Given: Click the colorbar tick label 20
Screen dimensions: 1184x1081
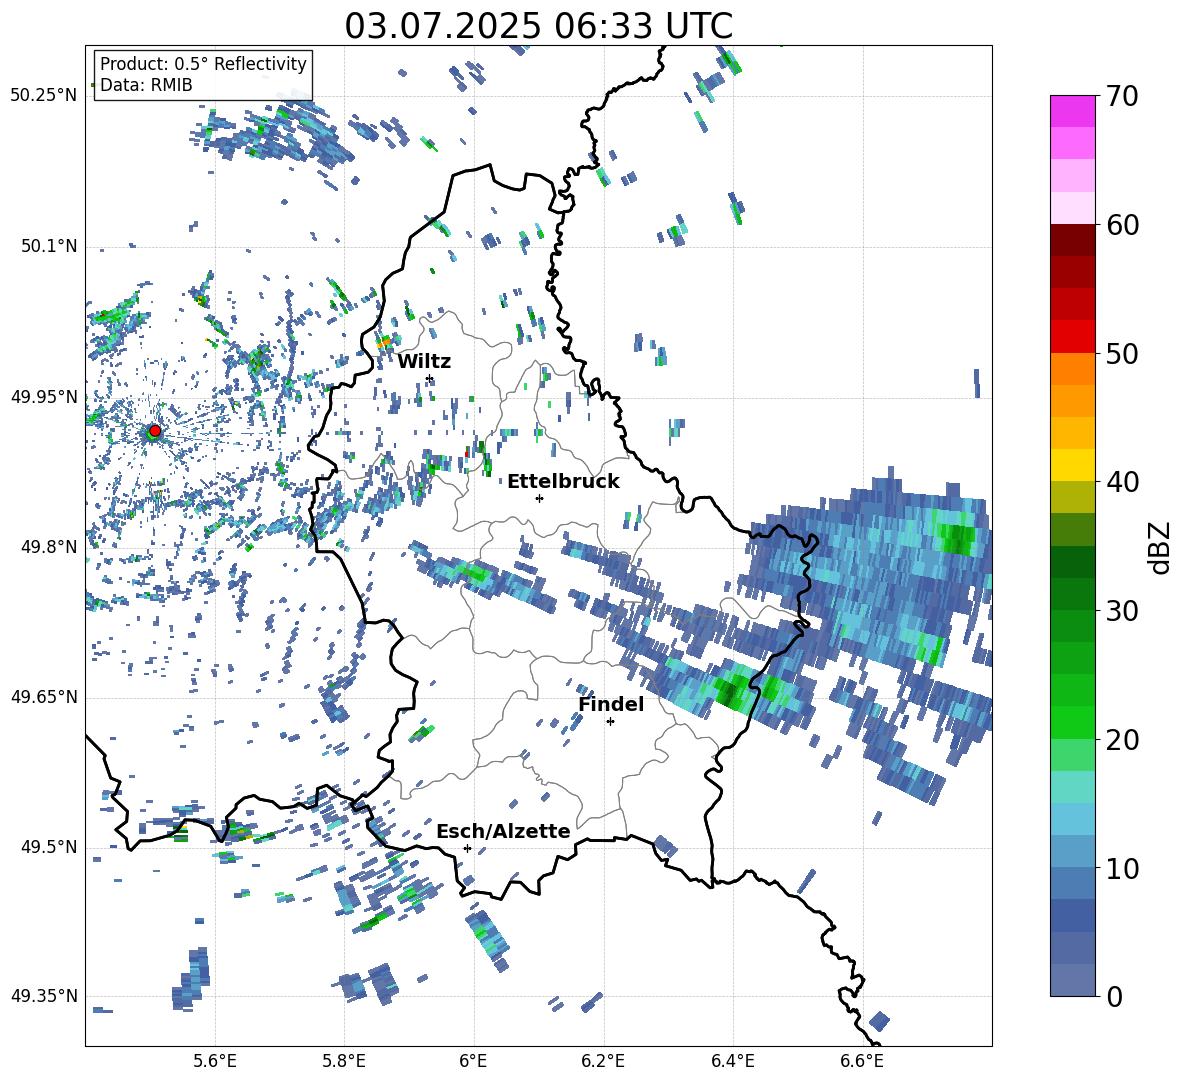Looking at the screenshot, I should pyautogui.click(x=1122, y=739).
